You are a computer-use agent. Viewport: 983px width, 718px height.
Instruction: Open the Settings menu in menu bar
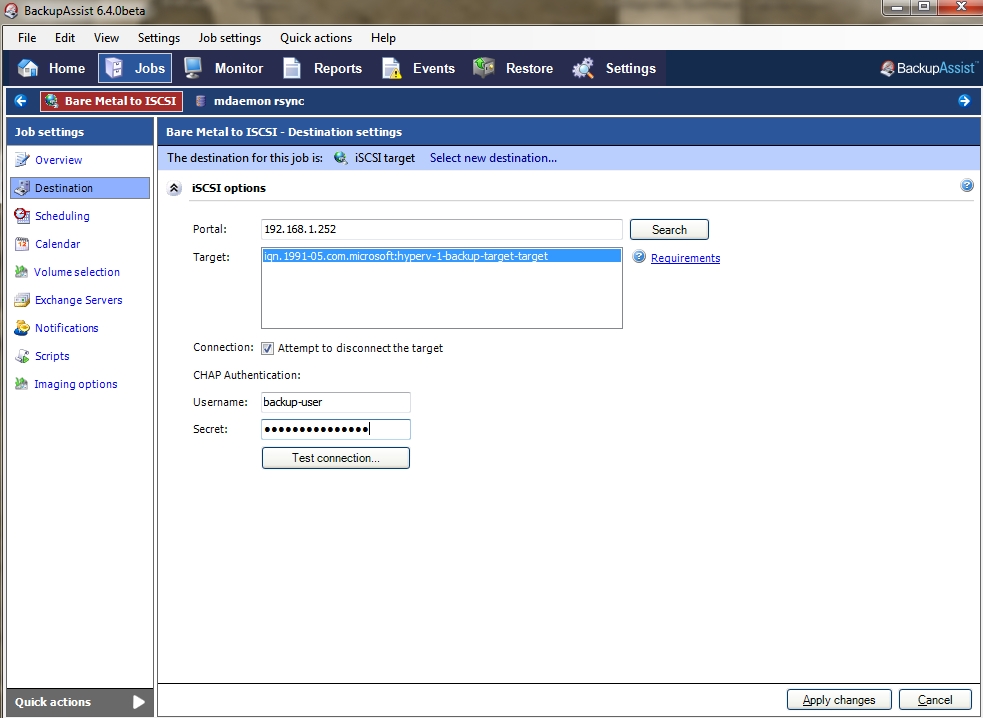159,38
